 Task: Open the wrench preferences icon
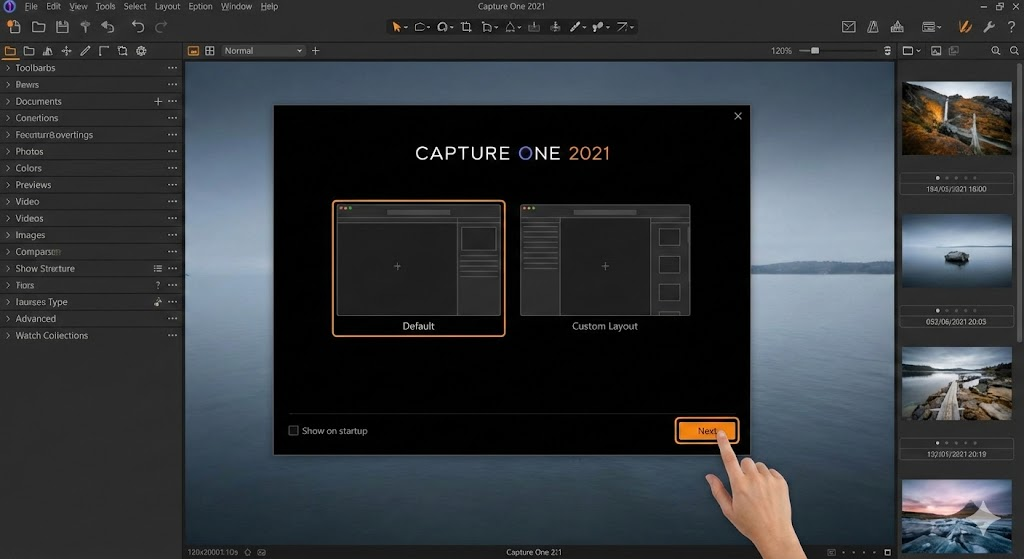pyautogui.click(x=989, y=27)
